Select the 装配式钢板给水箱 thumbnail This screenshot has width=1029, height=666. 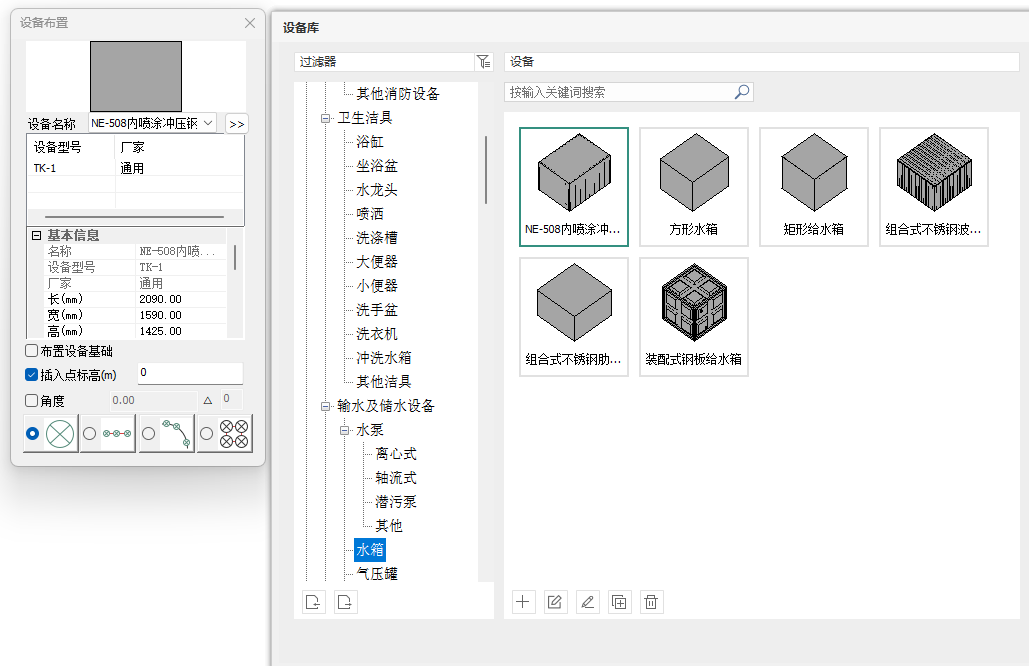(x=693, y=316)
